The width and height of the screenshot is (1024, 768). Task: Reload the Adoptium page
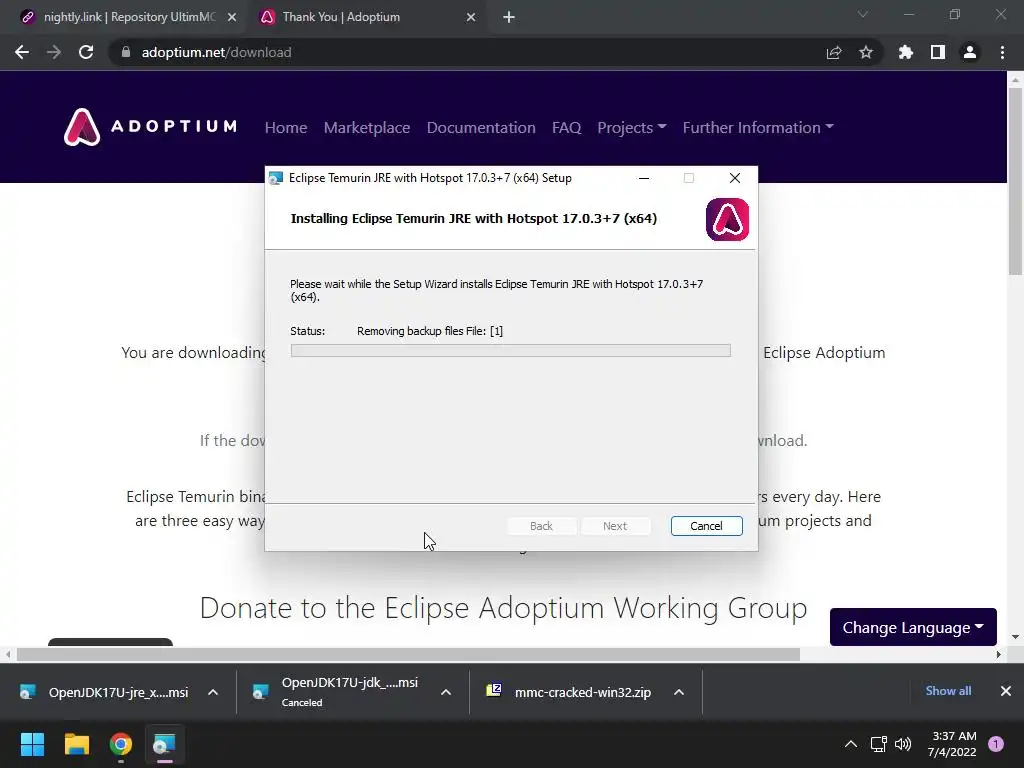coord(86,52)
